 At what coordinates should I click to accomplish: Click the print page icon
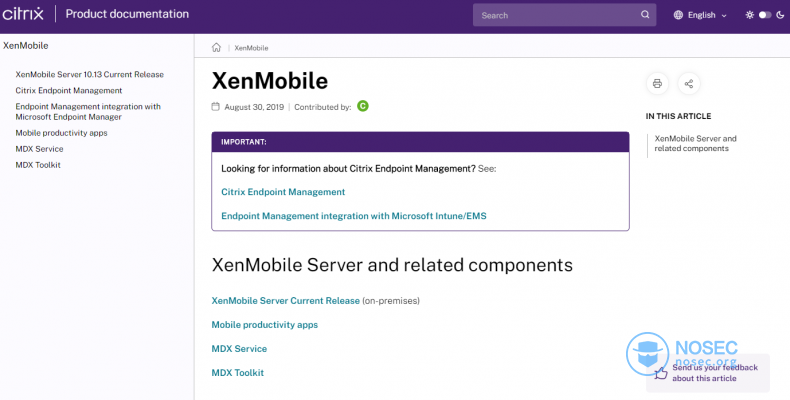(x=657, y=84)
